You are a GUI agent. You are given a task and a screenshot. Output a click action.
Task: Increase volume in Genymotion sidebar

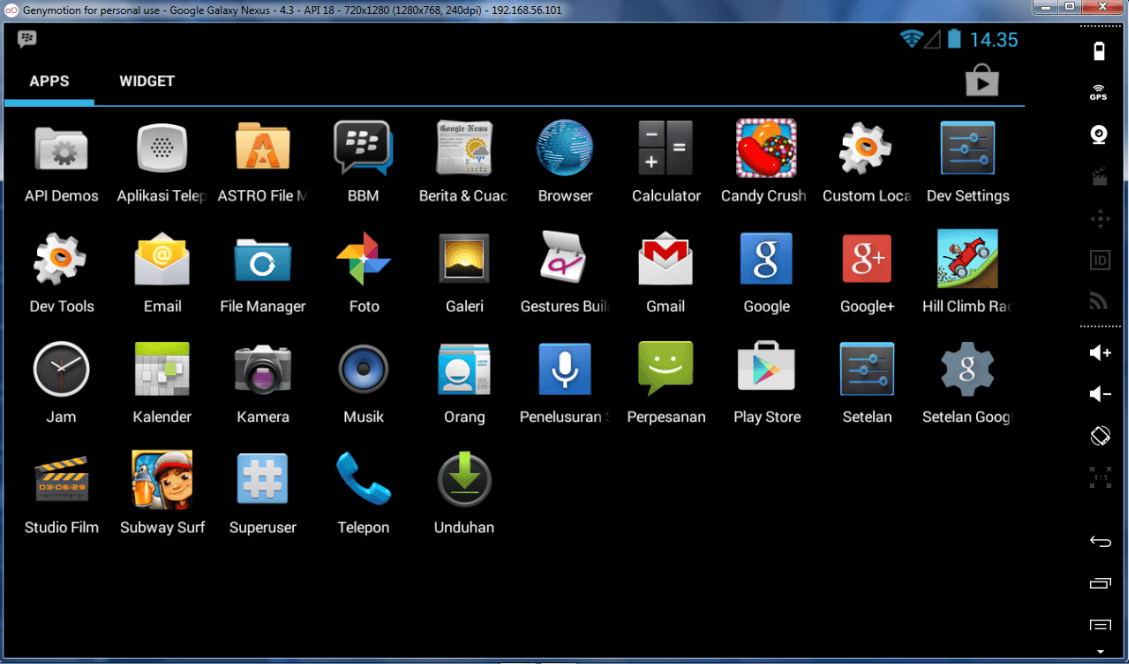1100,352
